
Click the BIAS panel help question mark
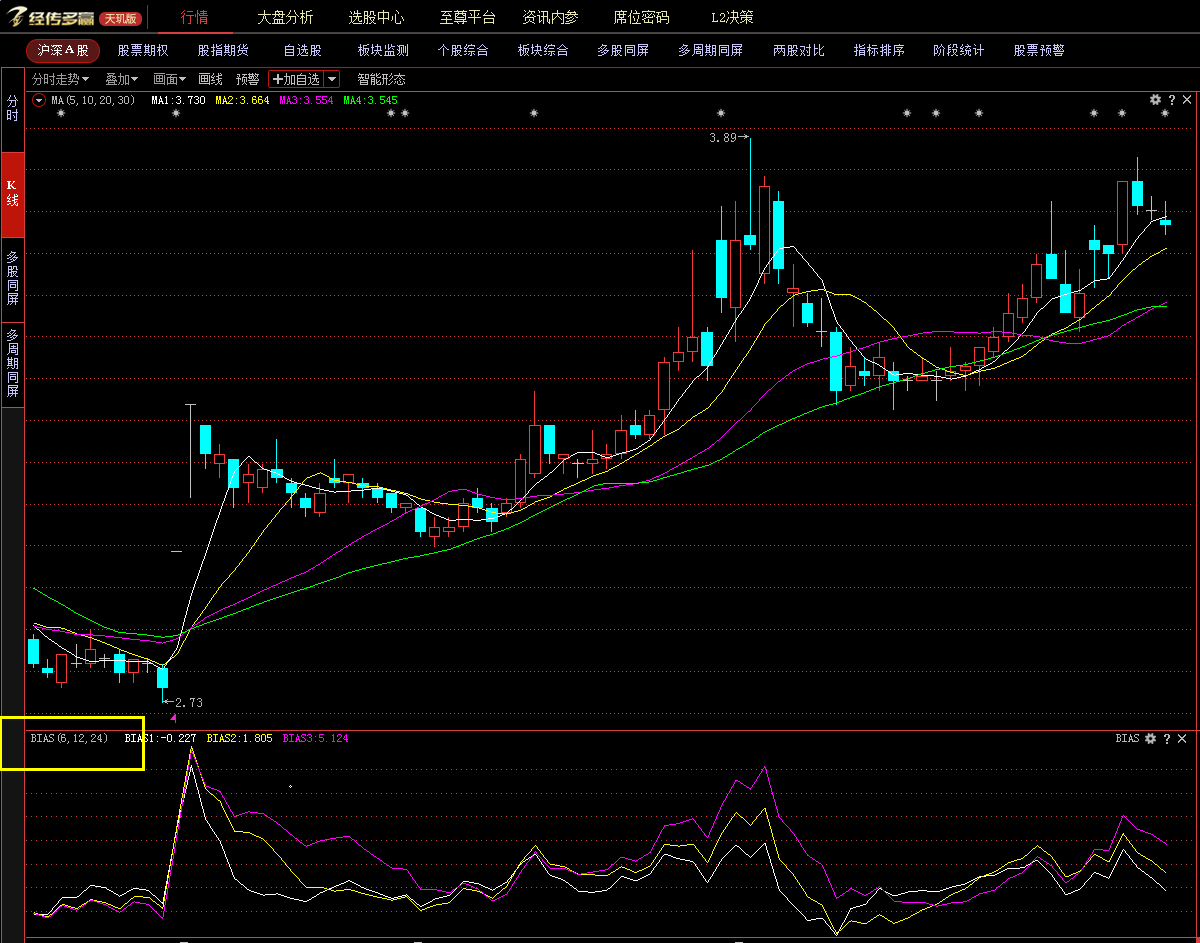[1166, 738]
